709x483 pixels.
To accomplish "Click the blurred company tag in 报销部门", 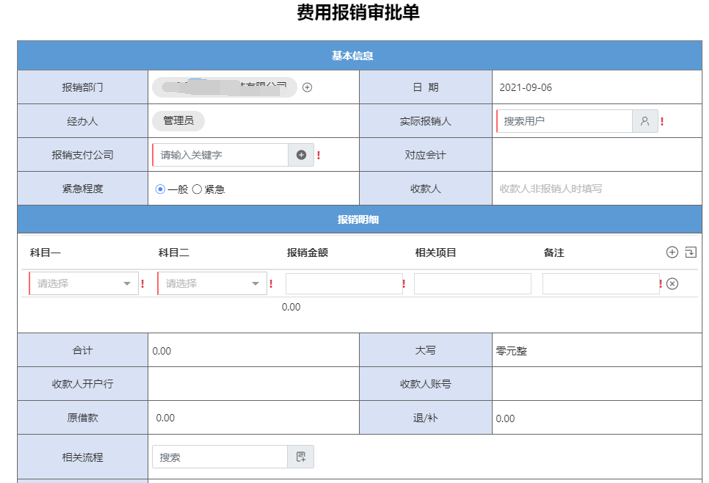I will click(224, 87).
